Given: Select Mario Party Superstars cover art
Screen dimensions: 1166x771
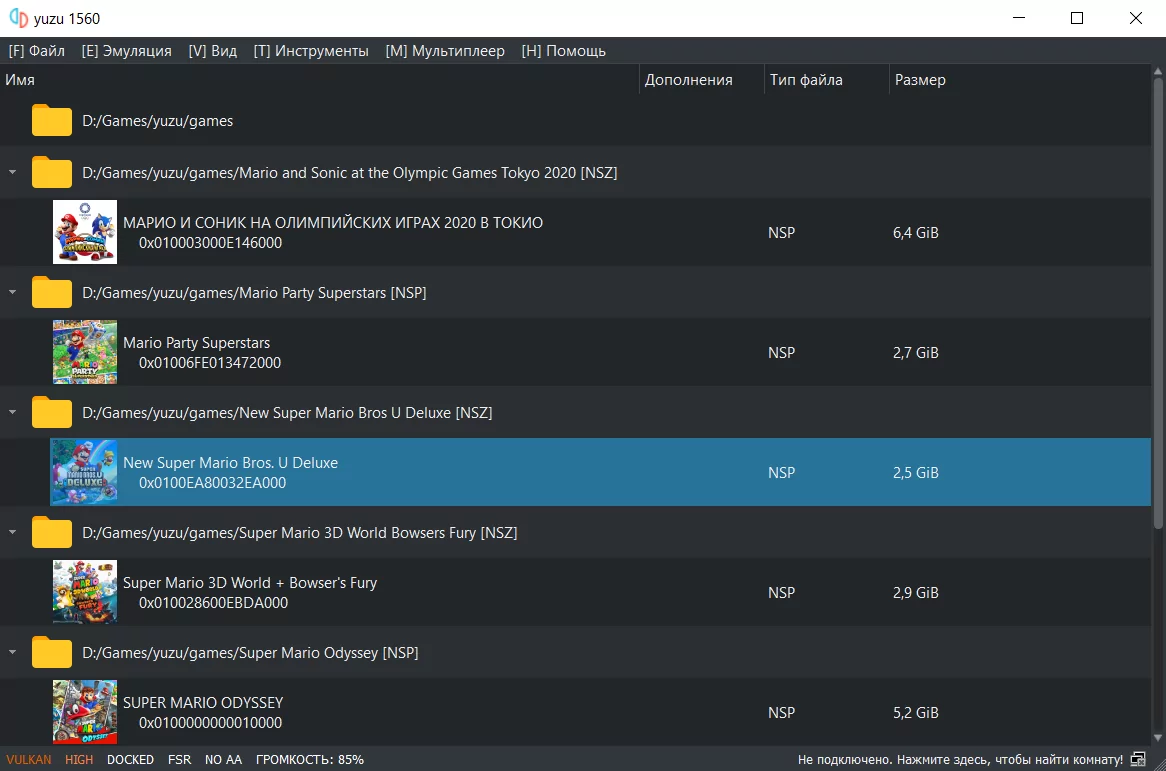Looking at the screenshot, I should click(85, 352).
